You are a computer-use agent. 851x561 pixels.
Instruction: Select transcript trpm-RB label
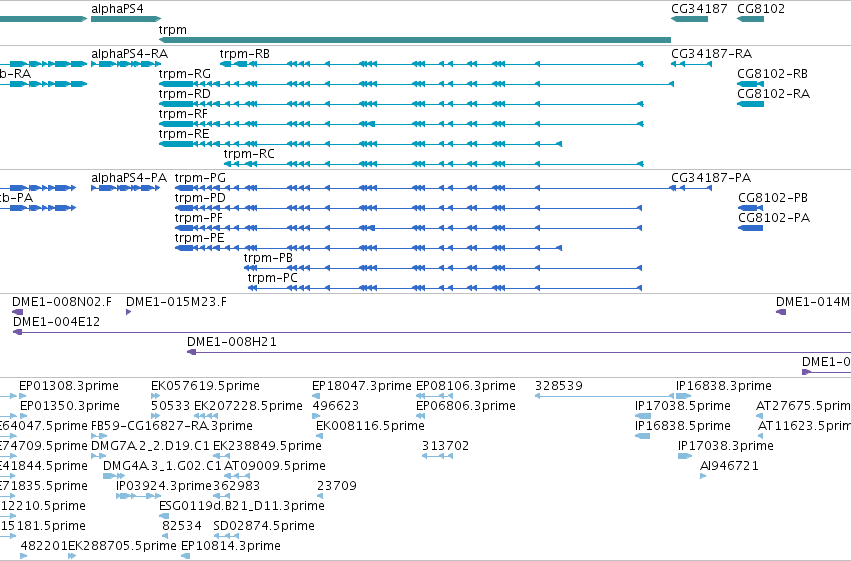(x=245, y=54)
